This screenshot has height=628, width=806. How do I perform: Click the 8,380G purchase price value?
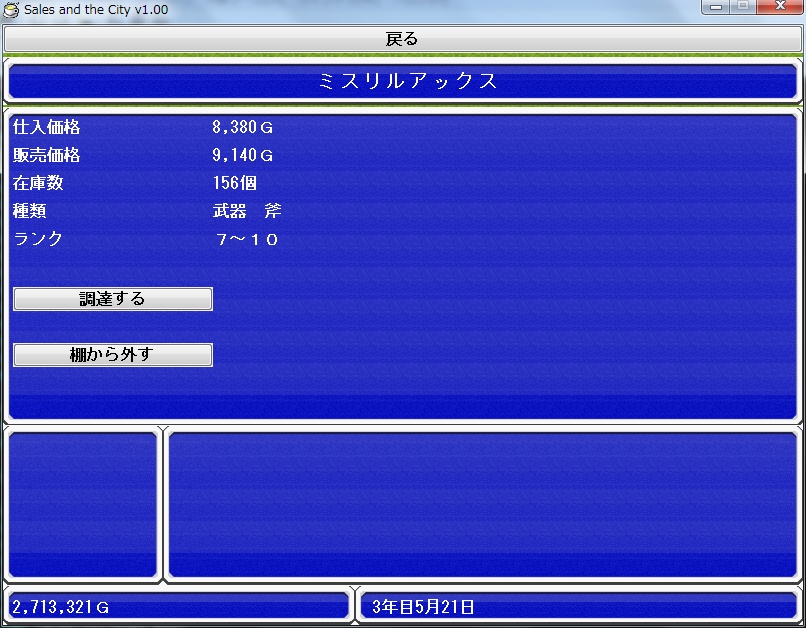pyautogui.click(x=243, y=127)
